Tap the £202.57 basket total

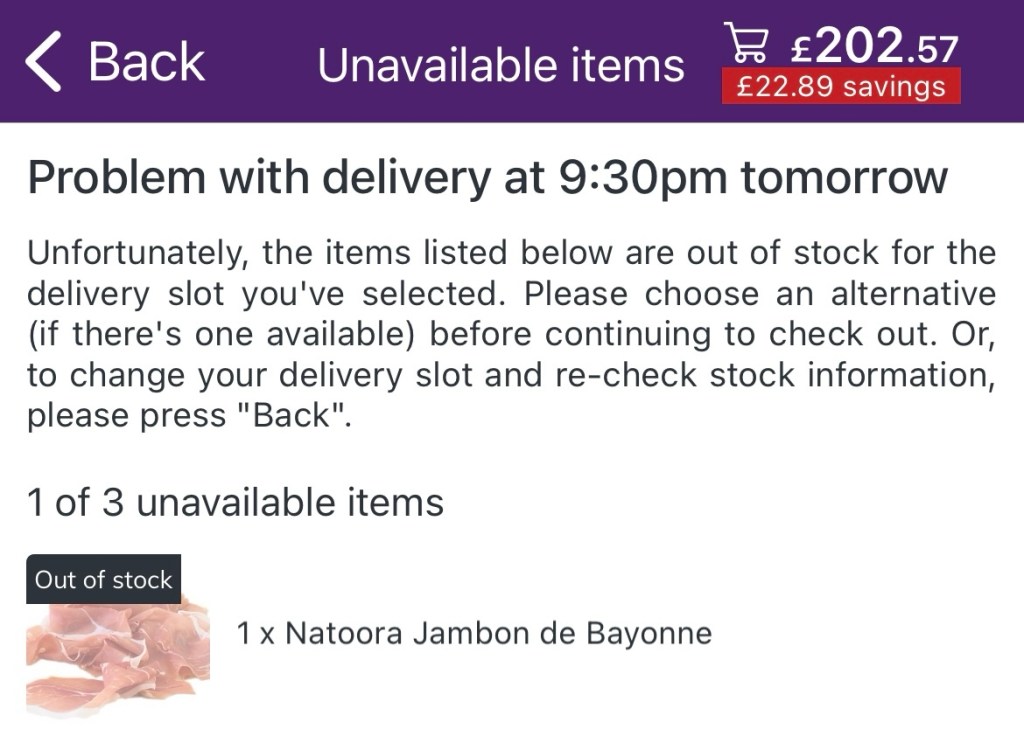point(874,46)
